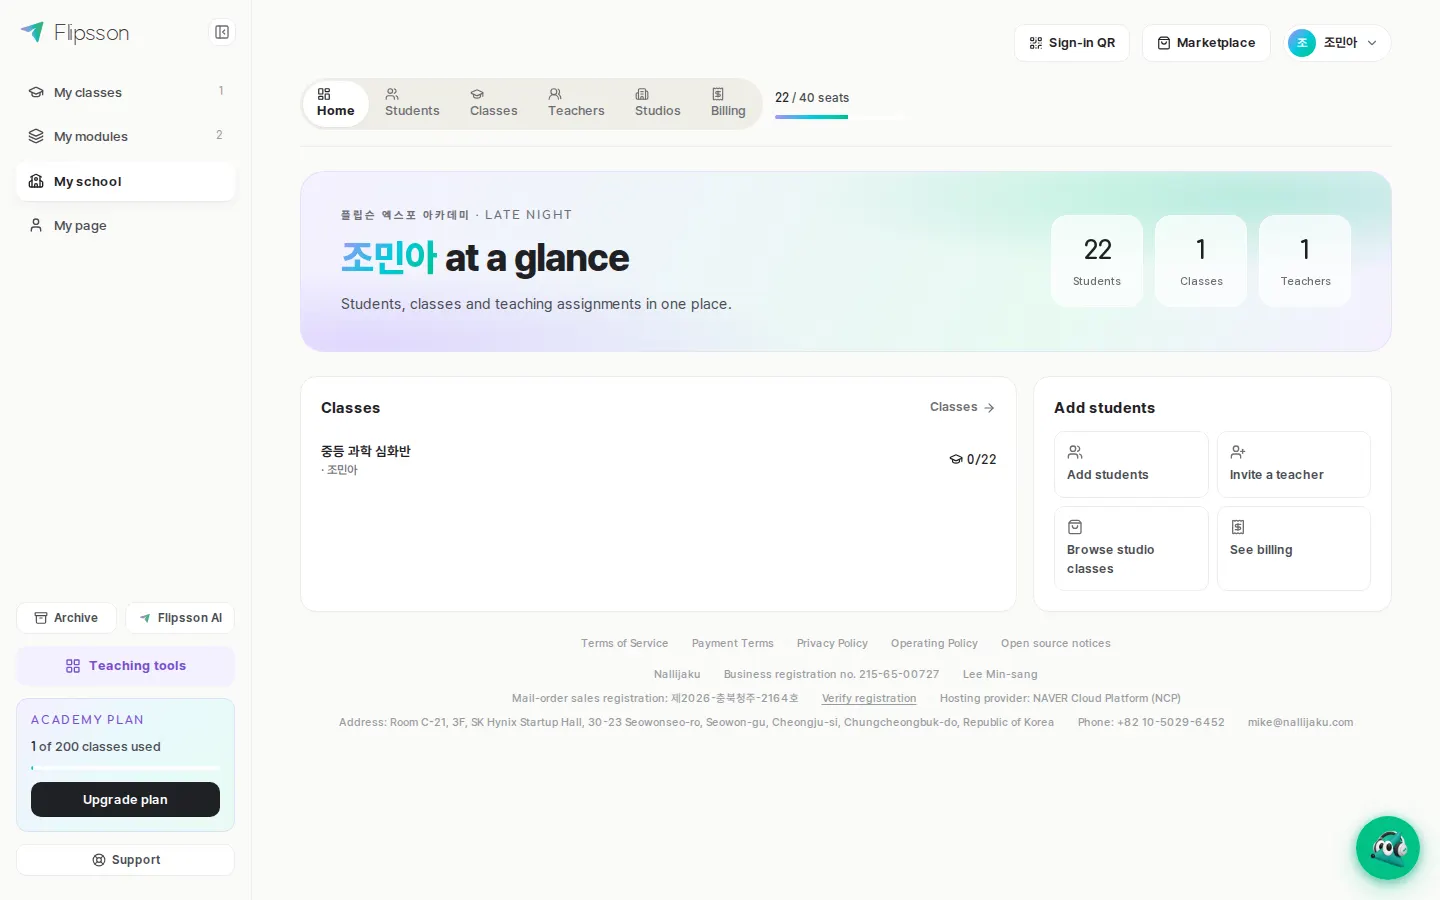Select My school sidebar item

126,181
